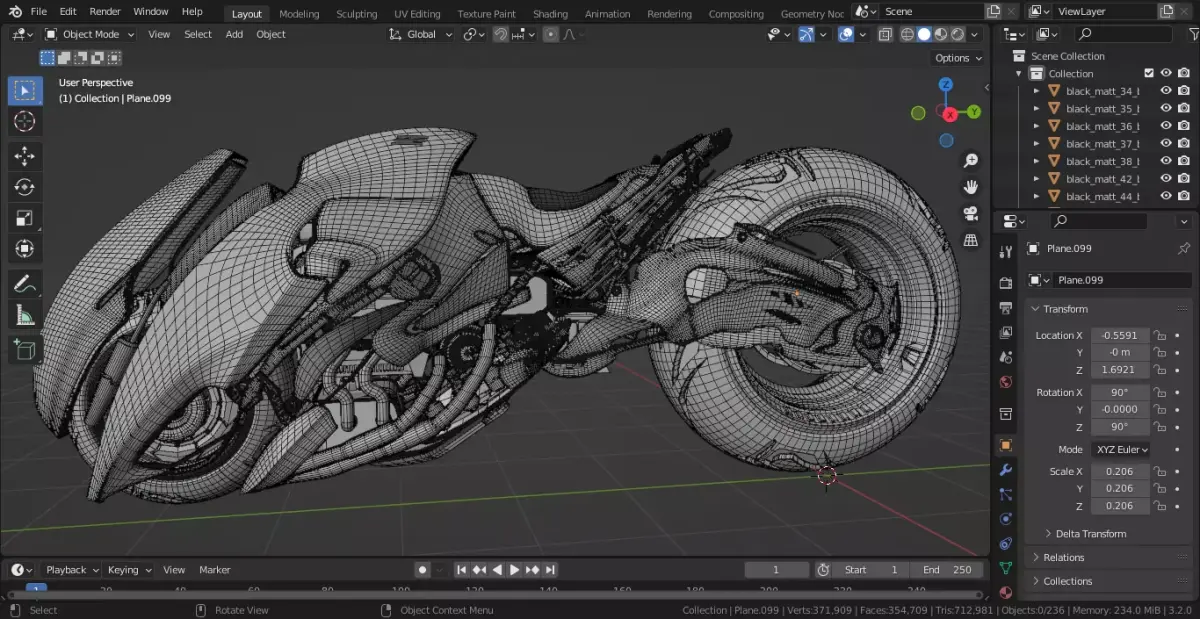Activate the Rotate tool
Image resolution: width=1200 pixels, height=619 pixels.
25,187
